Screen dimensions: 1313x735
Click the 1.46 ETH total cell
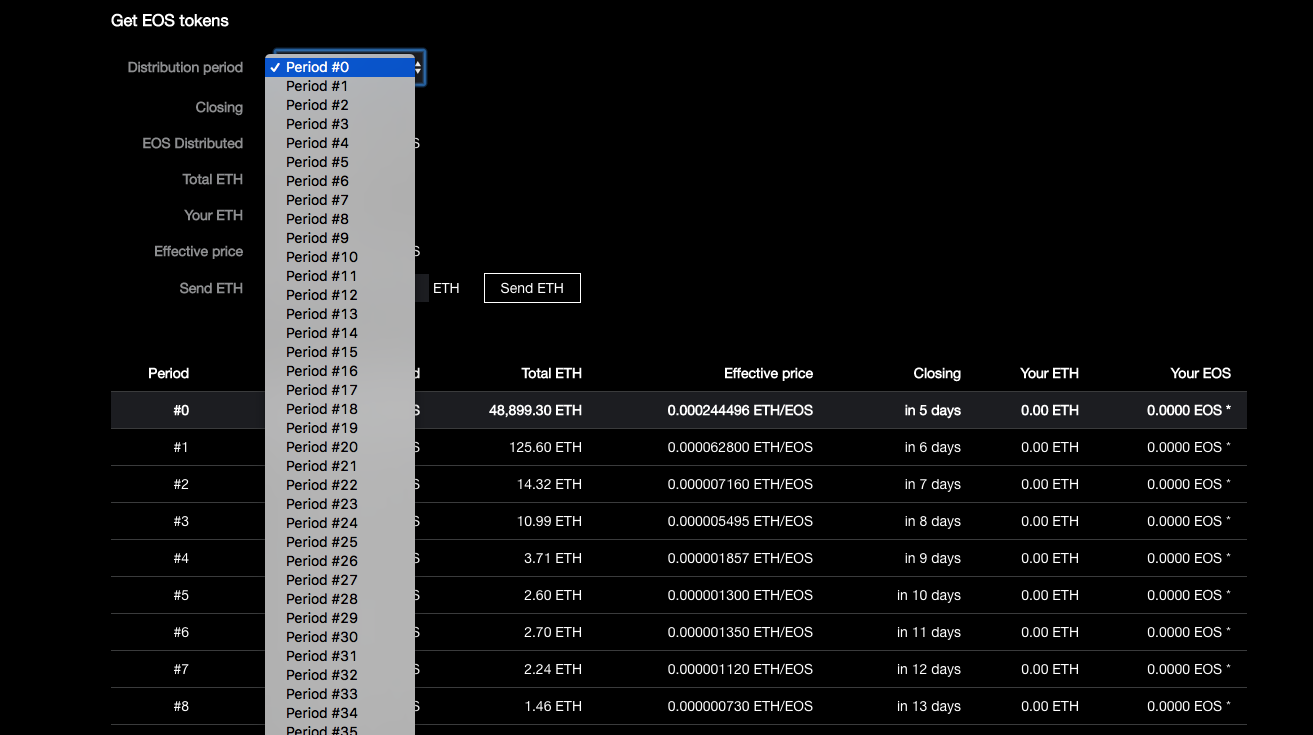click(552, 706)
